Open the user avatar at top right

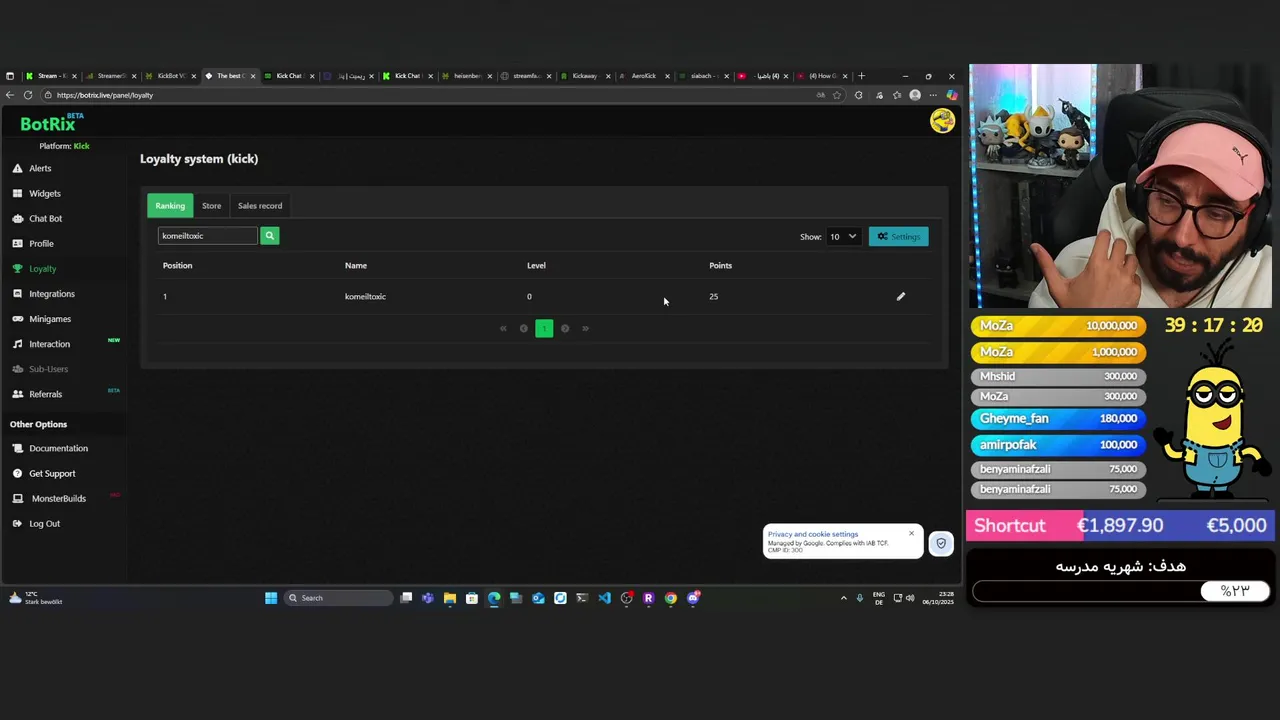pos(942,121)
